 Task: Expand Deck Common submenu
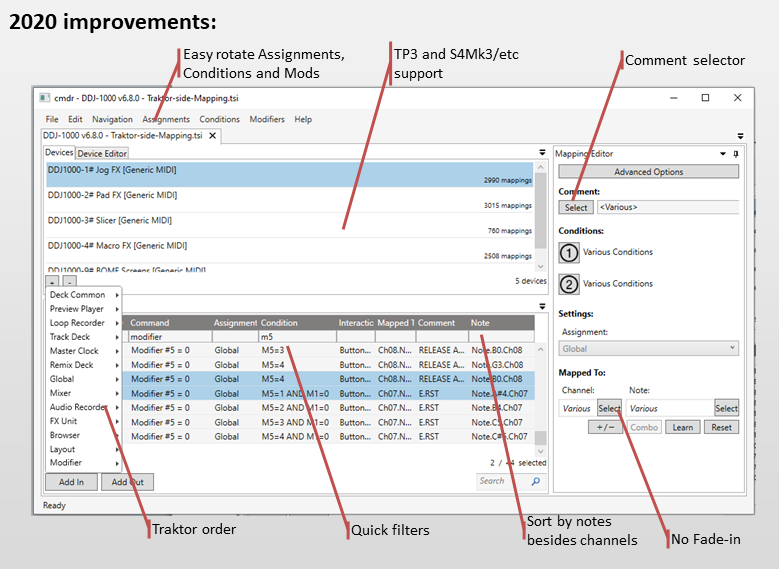tap(83, 295)
